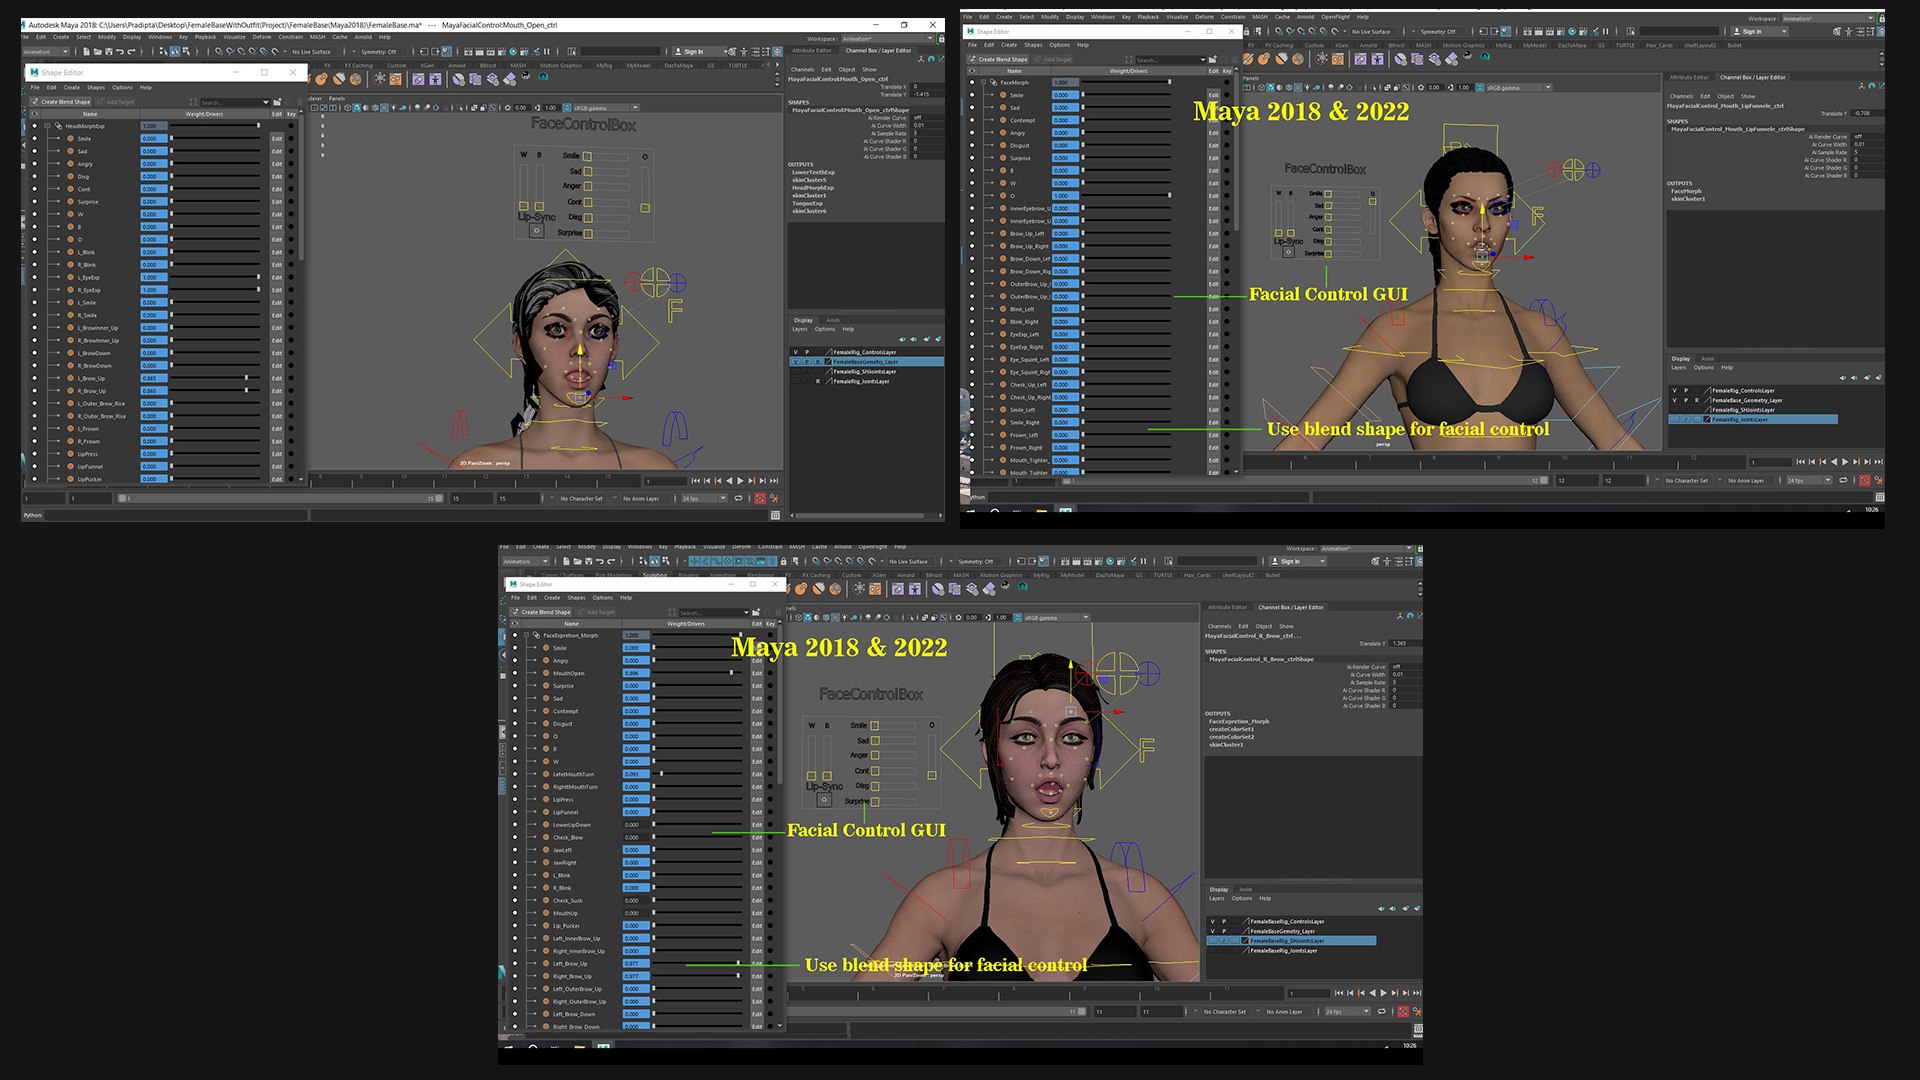Click Undo arrow icon in top-left Maya status line
The height and width of the screenshot is (1080, 1920).
coord(120,51)
